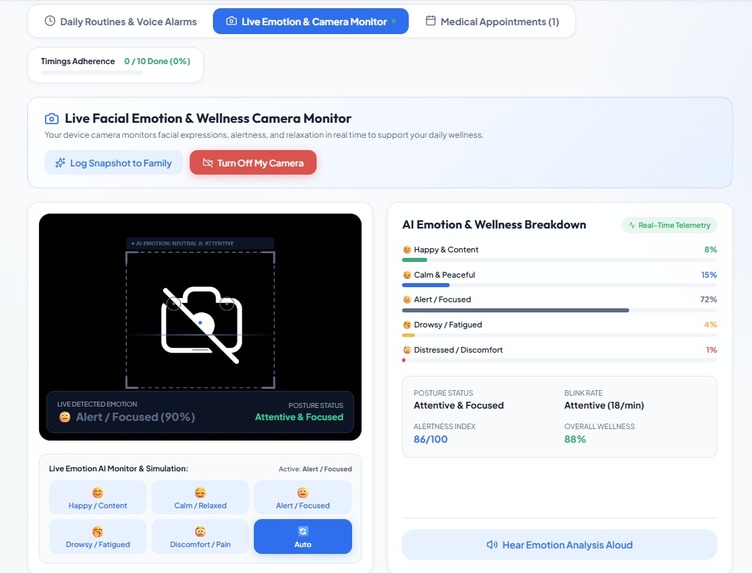
Task: Click Calm & Peaceful emoji in breakdown
Action: pos(407,275)
